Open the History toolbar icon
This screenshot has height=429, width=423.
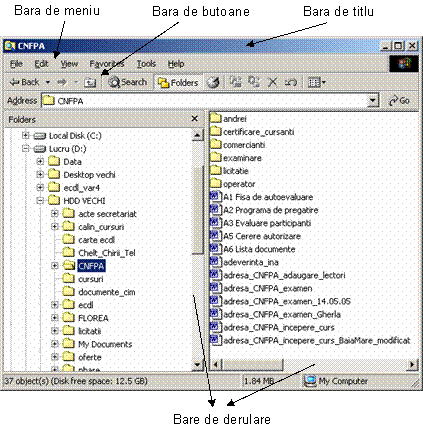[x=213, y=82]
